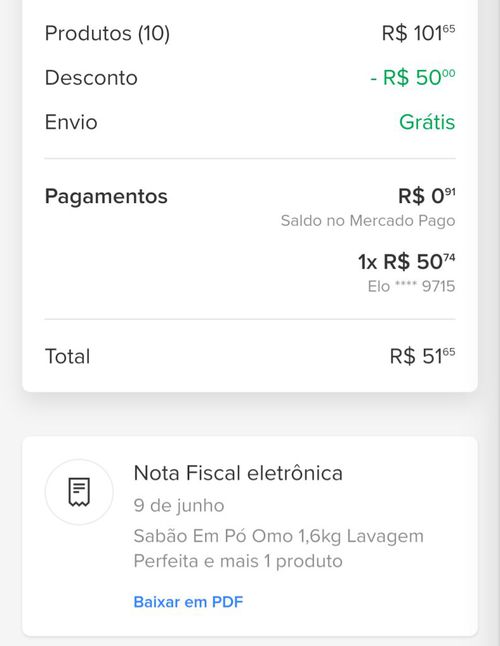
Task: Select the Desconto row label
Action: point(91,77)
